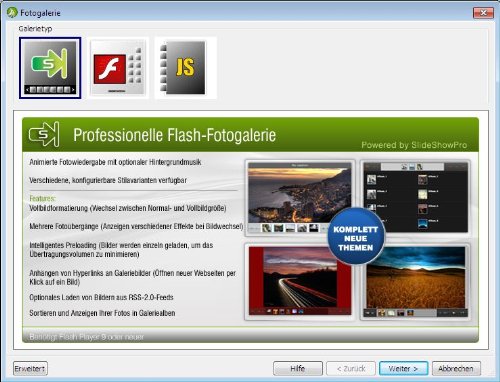This screenshot has height=382, width=500.
Task: Click the Mehrere Fotoübergänge feature line
Action: (136, 226)
